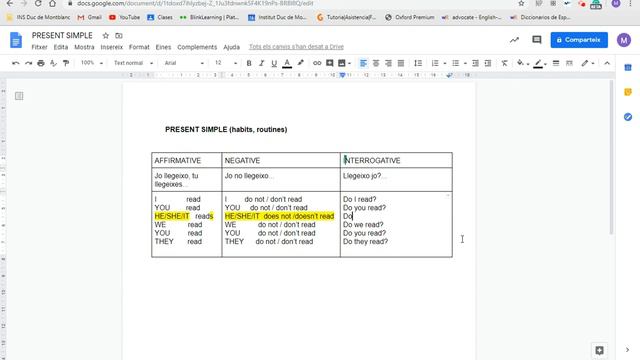Open border dash style options
The image size is (640, 360).
[x=569, y=63]
